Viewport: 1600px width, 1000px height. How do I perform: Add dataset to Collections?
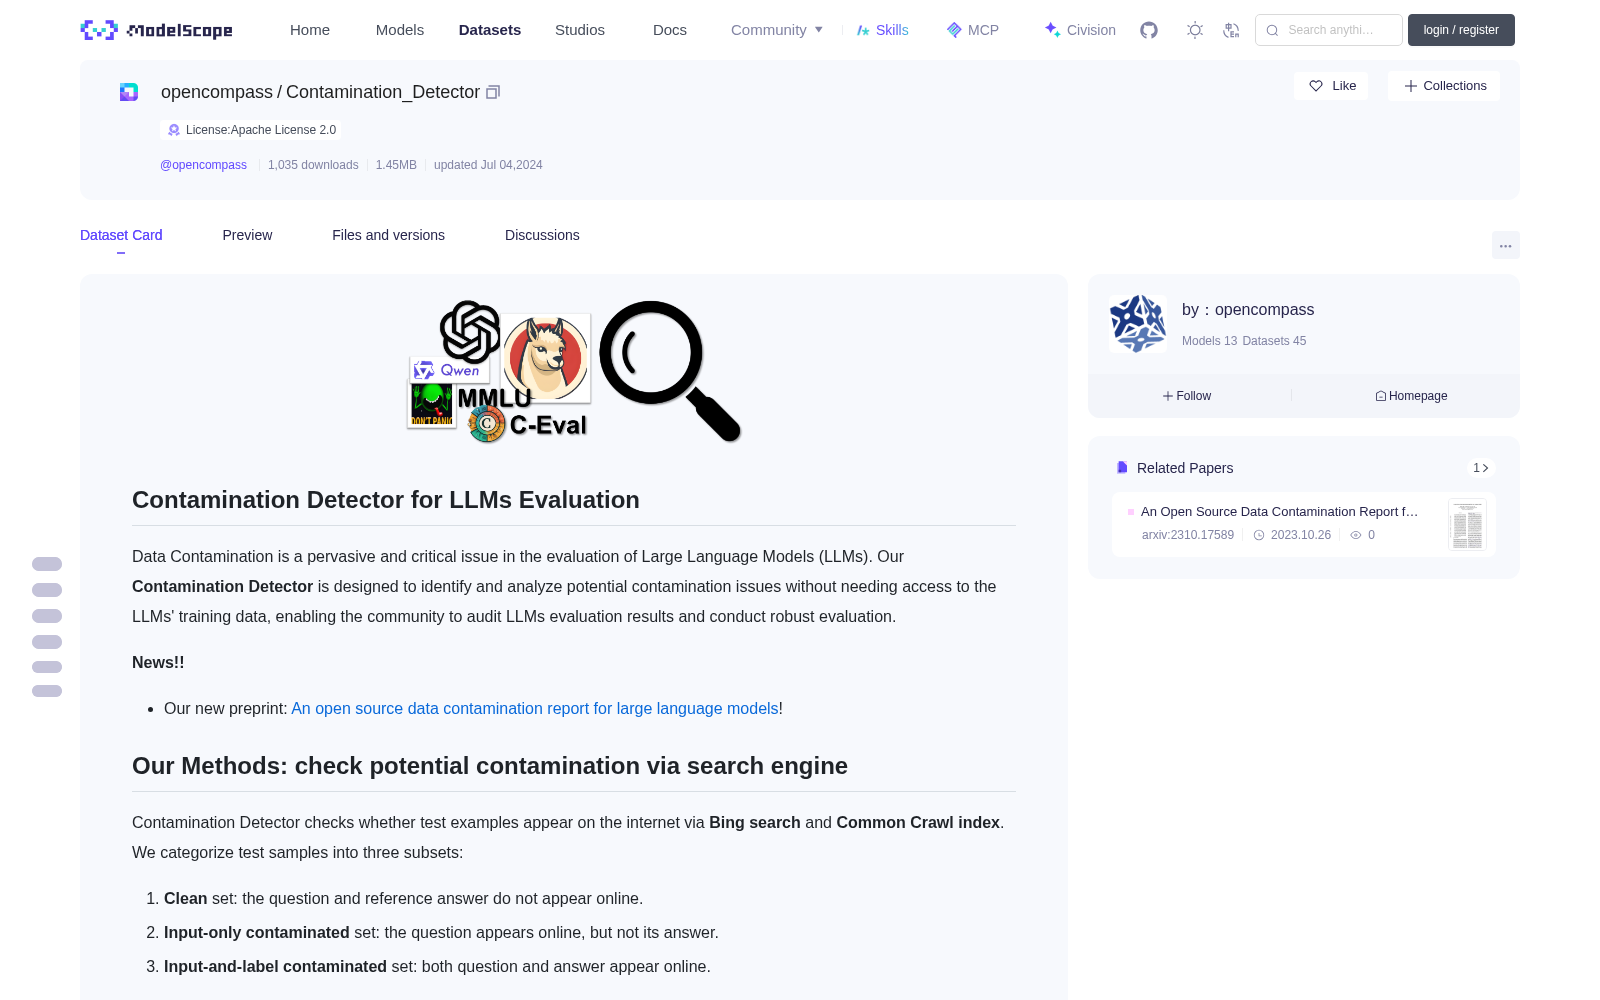[x=1445, y=86]
